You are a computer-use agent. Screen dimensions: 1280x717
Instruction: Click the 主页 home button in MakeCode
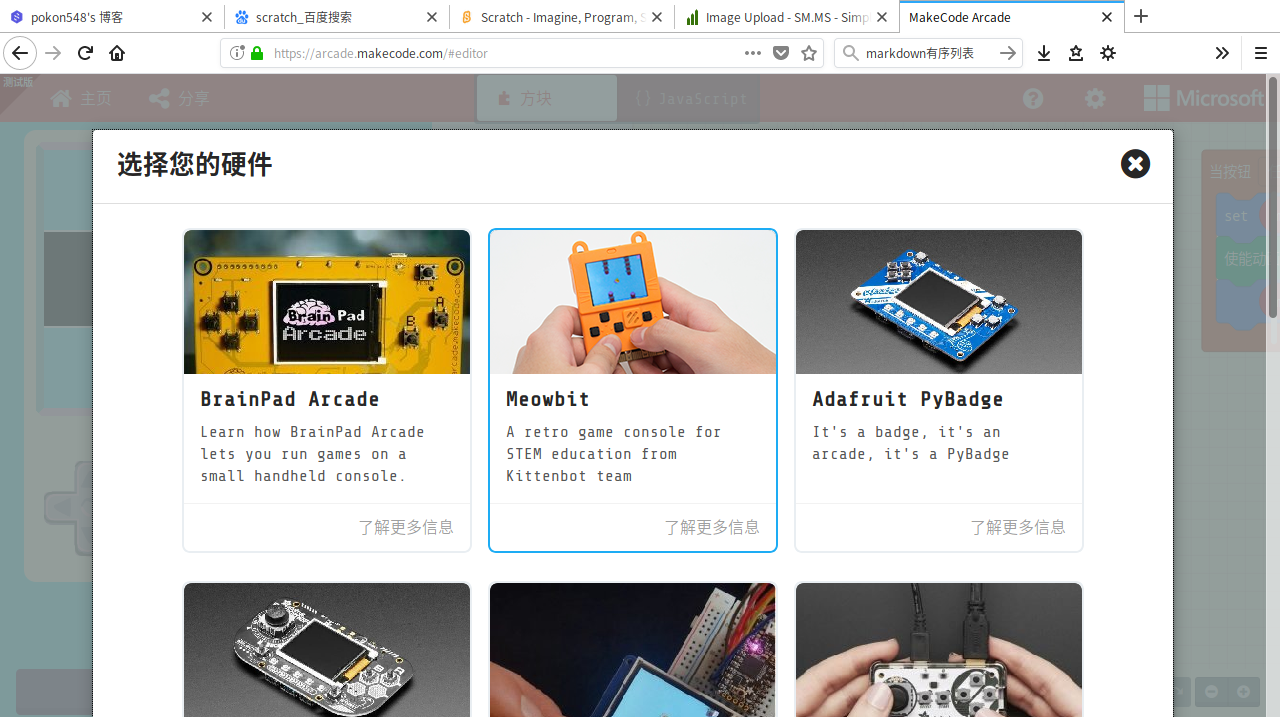(x=81, y=98)
